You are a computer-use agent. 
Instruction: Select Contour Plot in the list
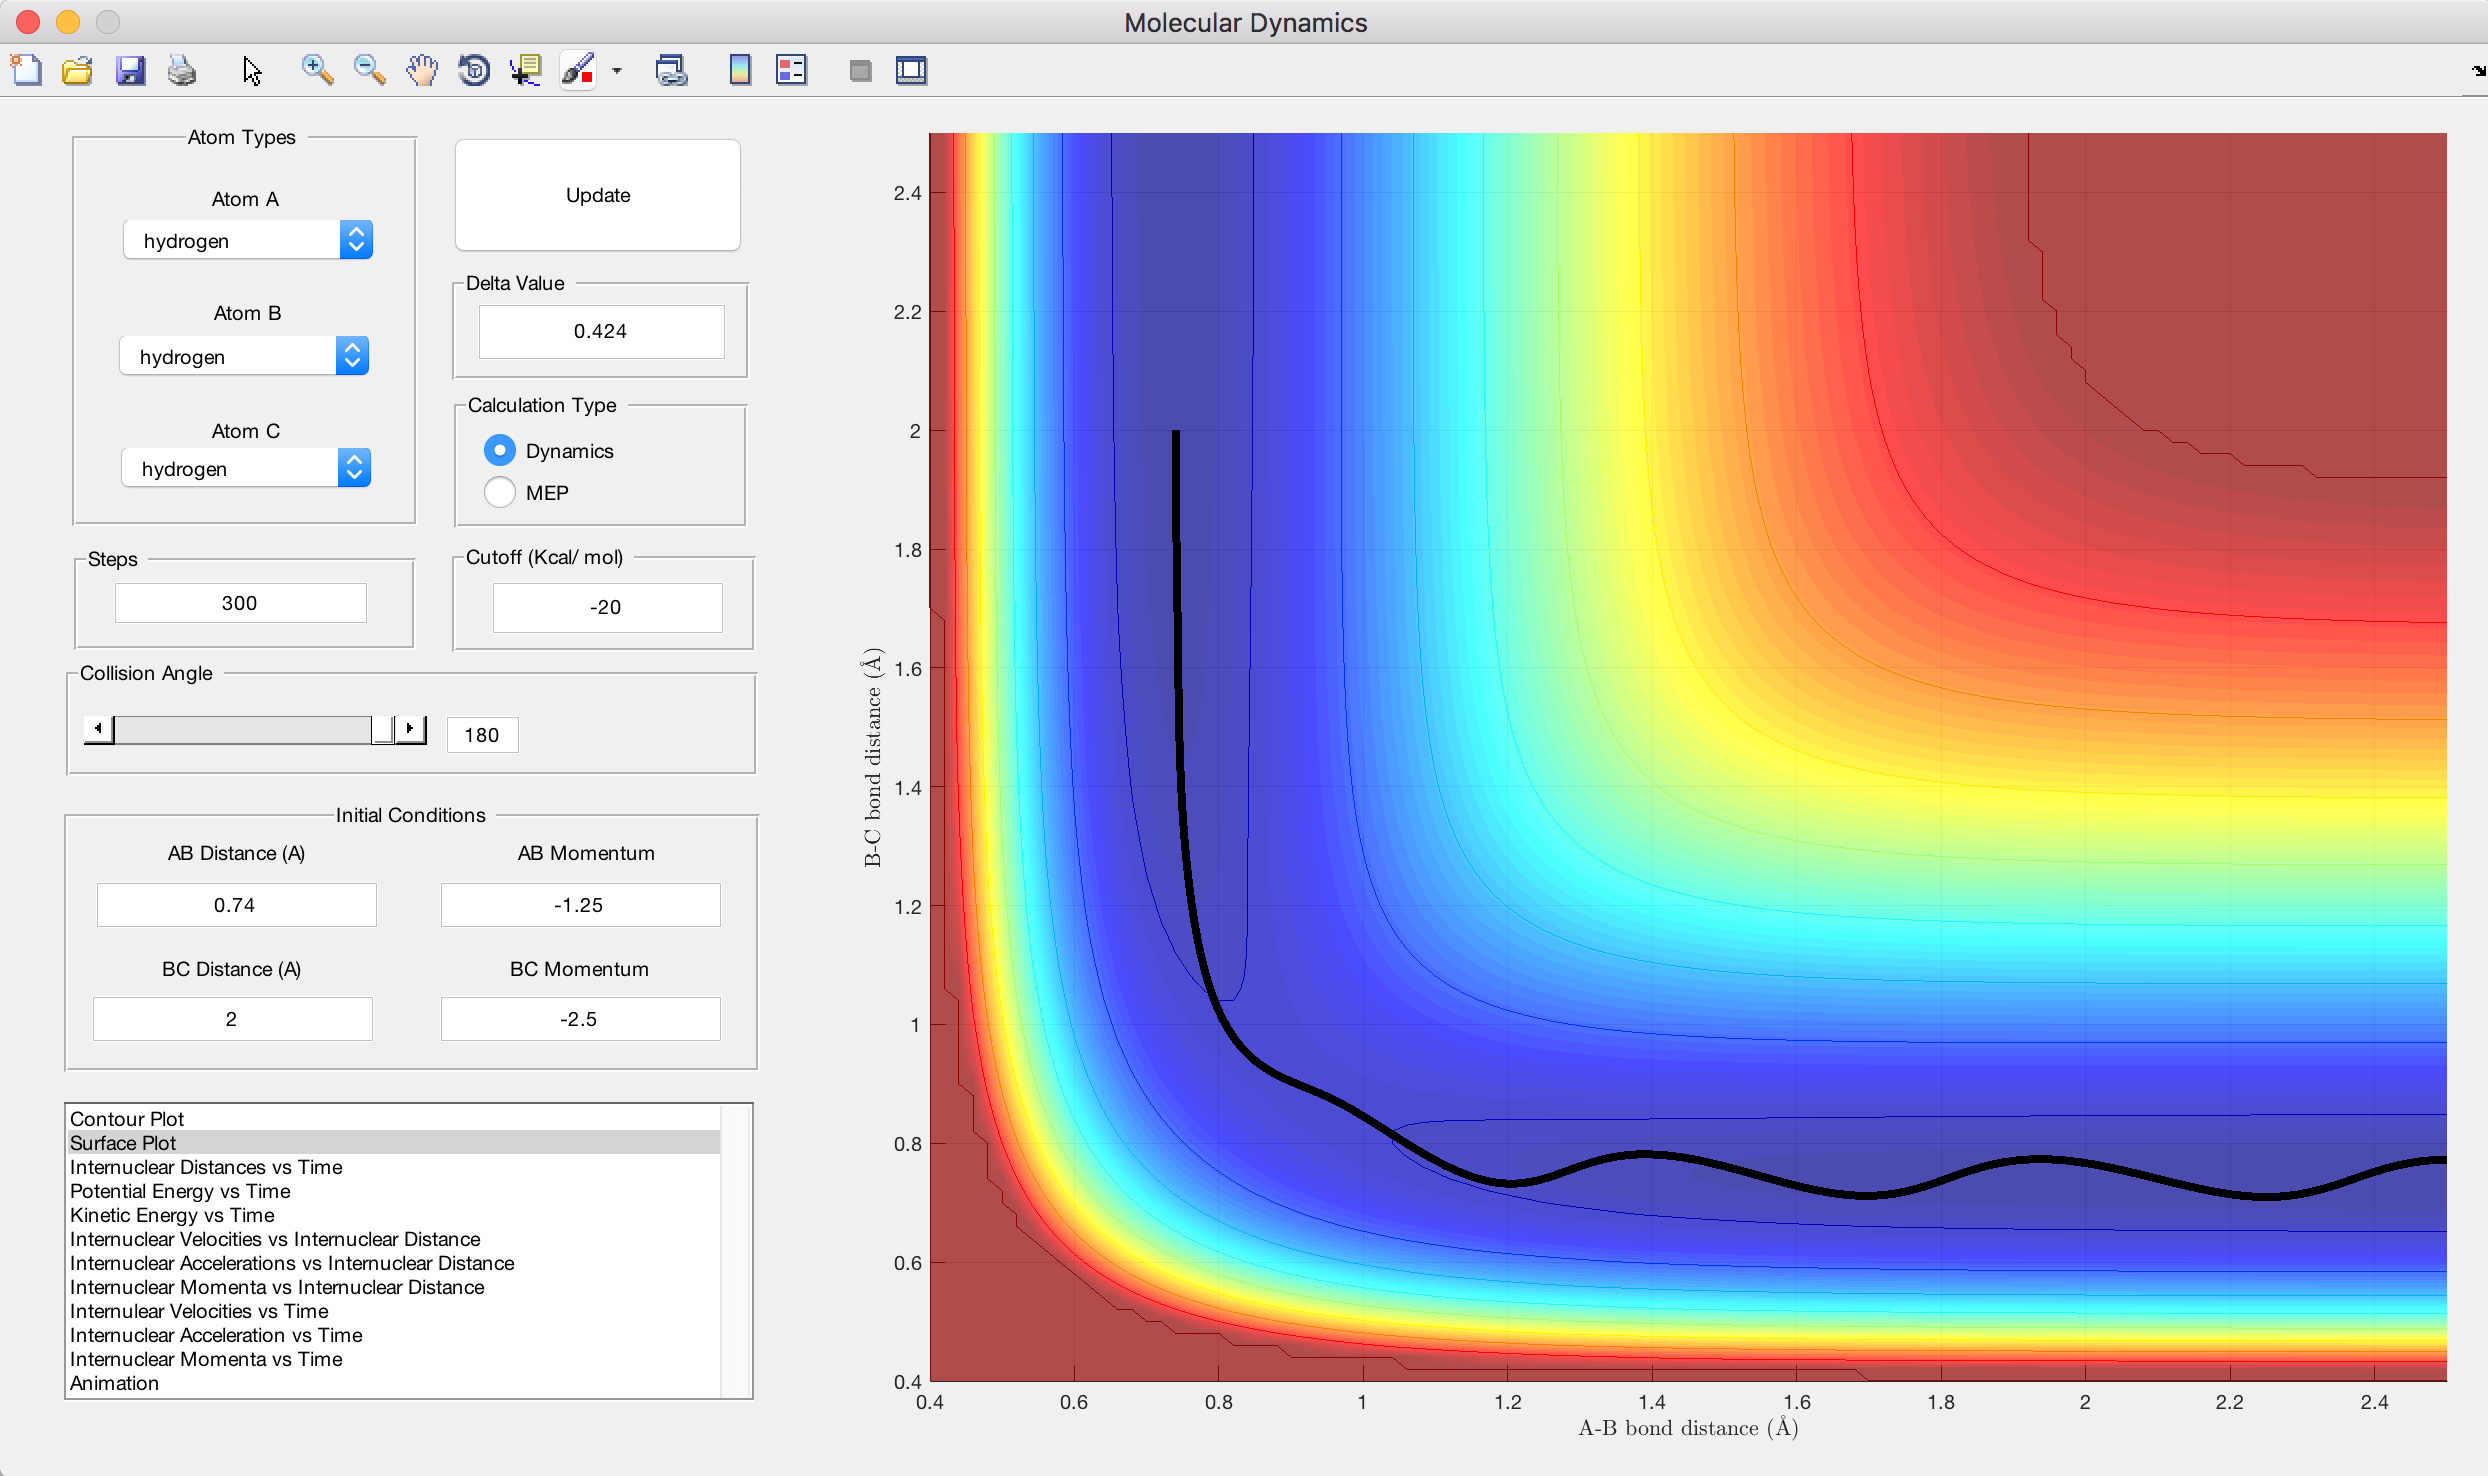click(127, 1119)
